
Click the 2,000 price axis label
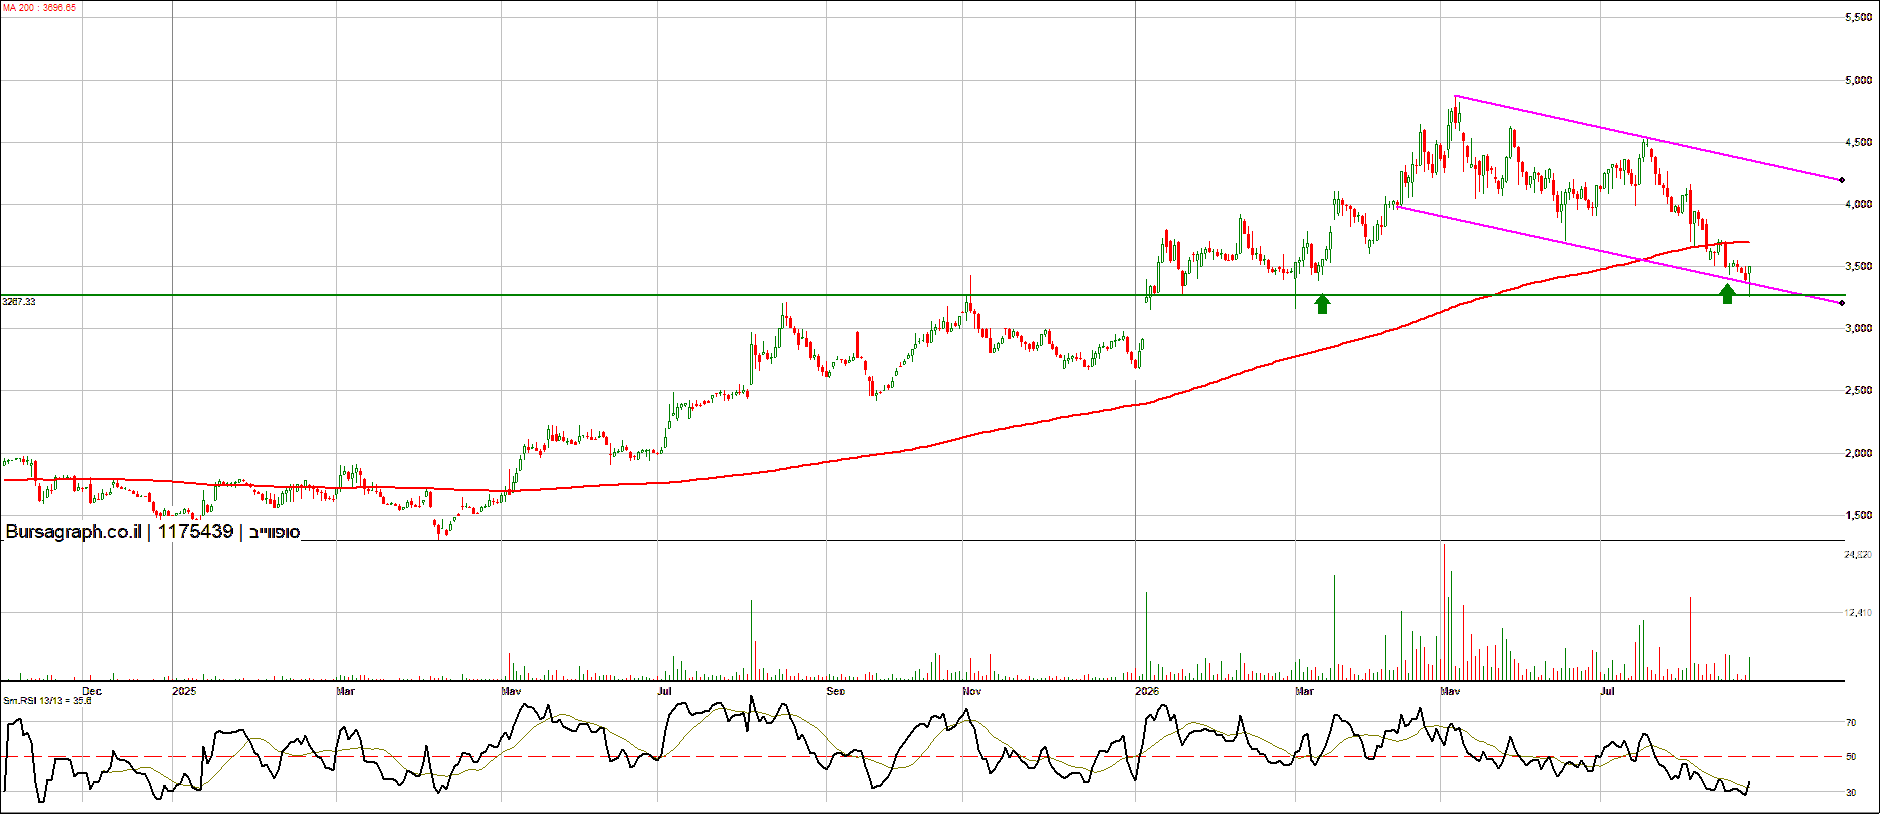pos(1858,453)
